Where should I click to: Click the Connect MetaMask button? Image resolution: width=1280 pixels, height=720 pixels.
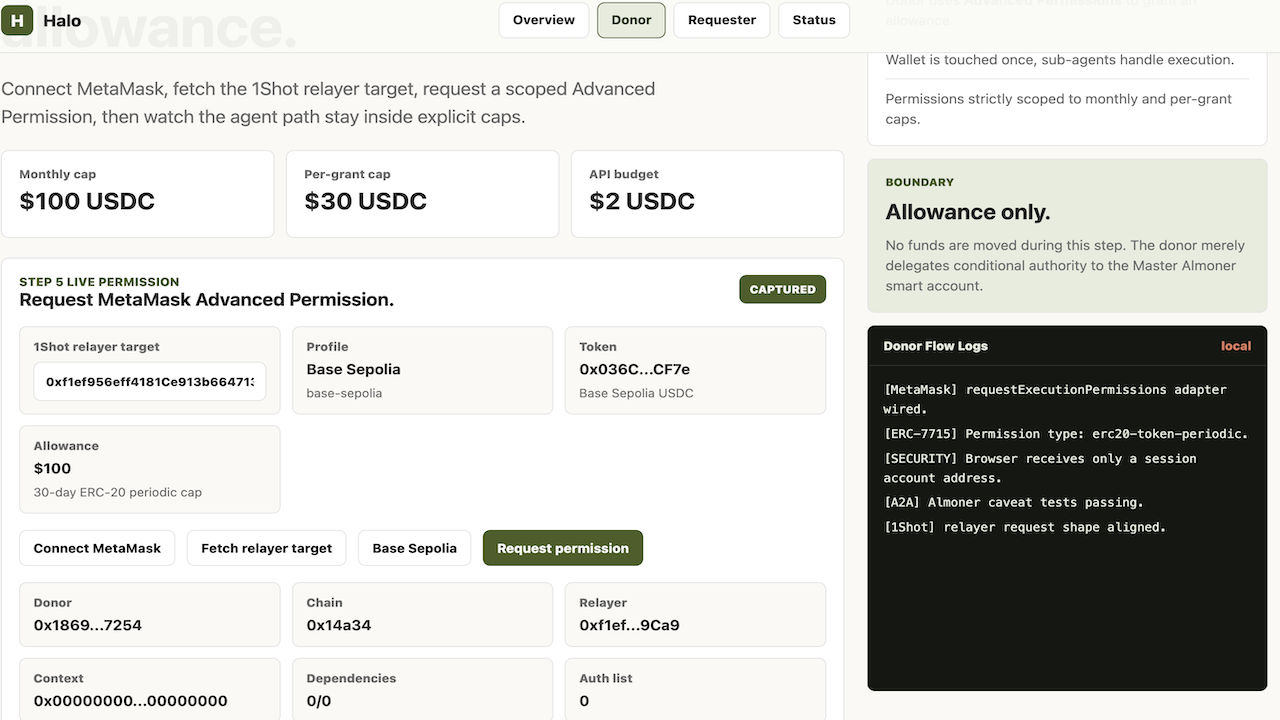[x=97, y=548]
